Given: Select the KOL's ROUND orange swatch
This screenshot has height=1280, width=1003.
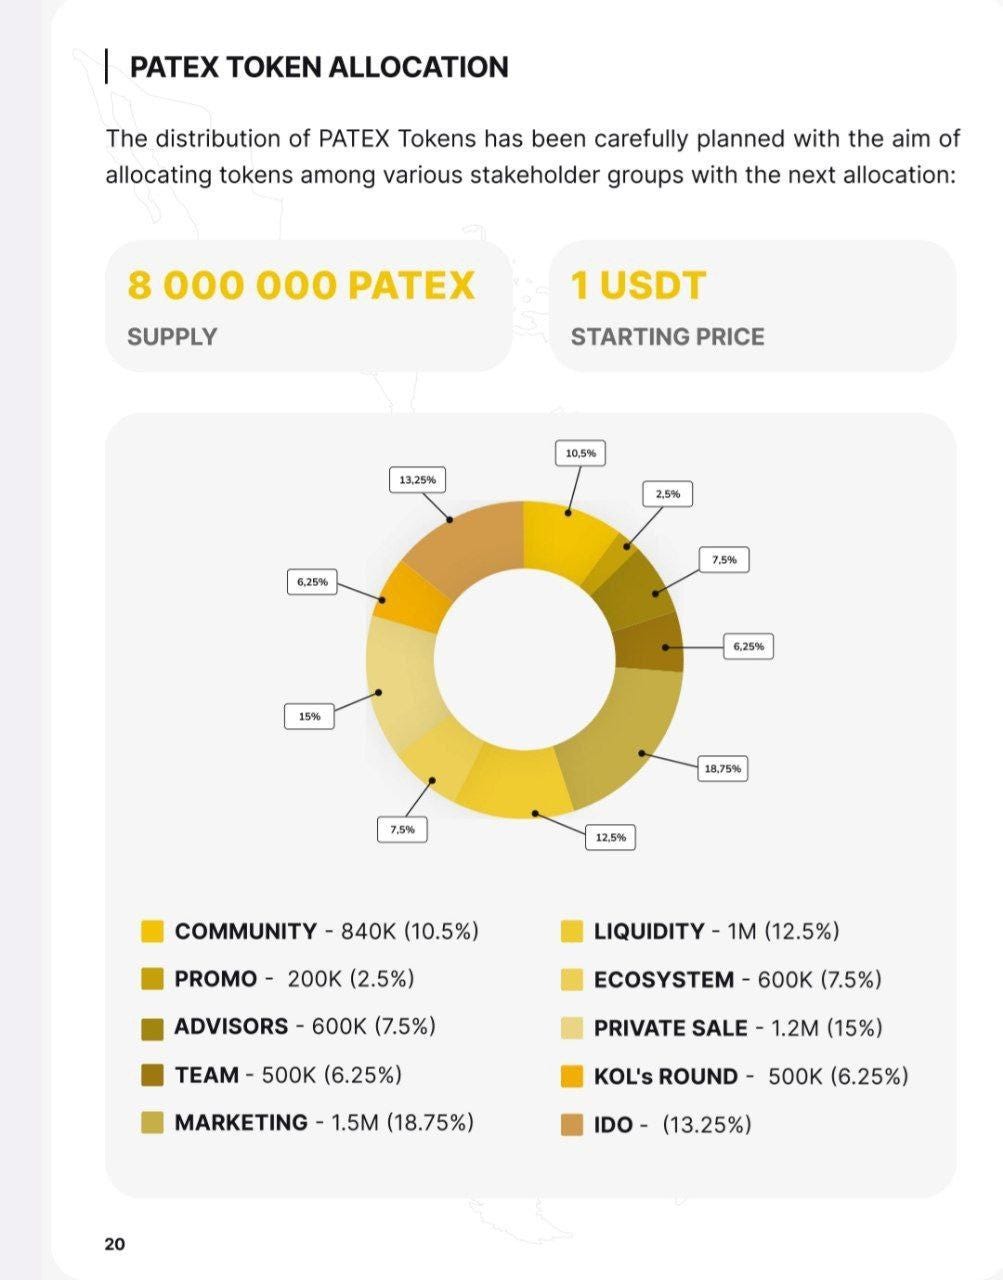Looking at the screenshot, I should coord(572,1077).
